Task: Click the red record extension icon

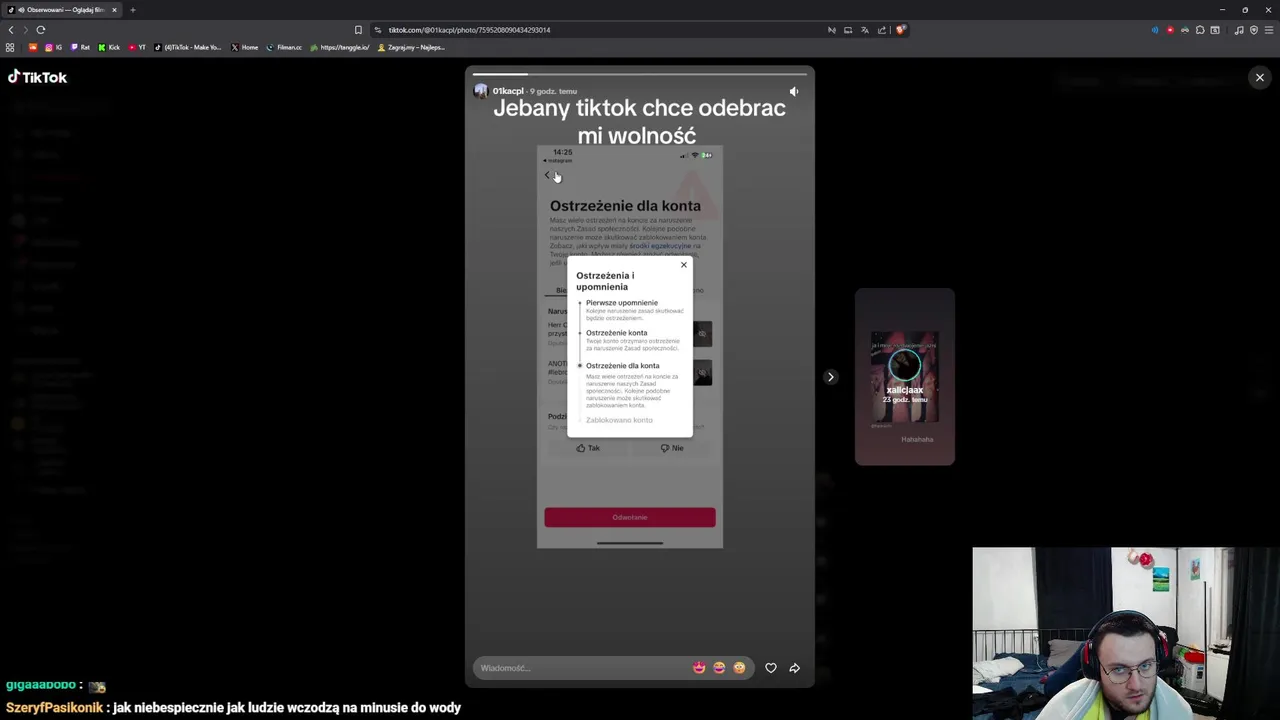Action: click(x=1170, y=30)
